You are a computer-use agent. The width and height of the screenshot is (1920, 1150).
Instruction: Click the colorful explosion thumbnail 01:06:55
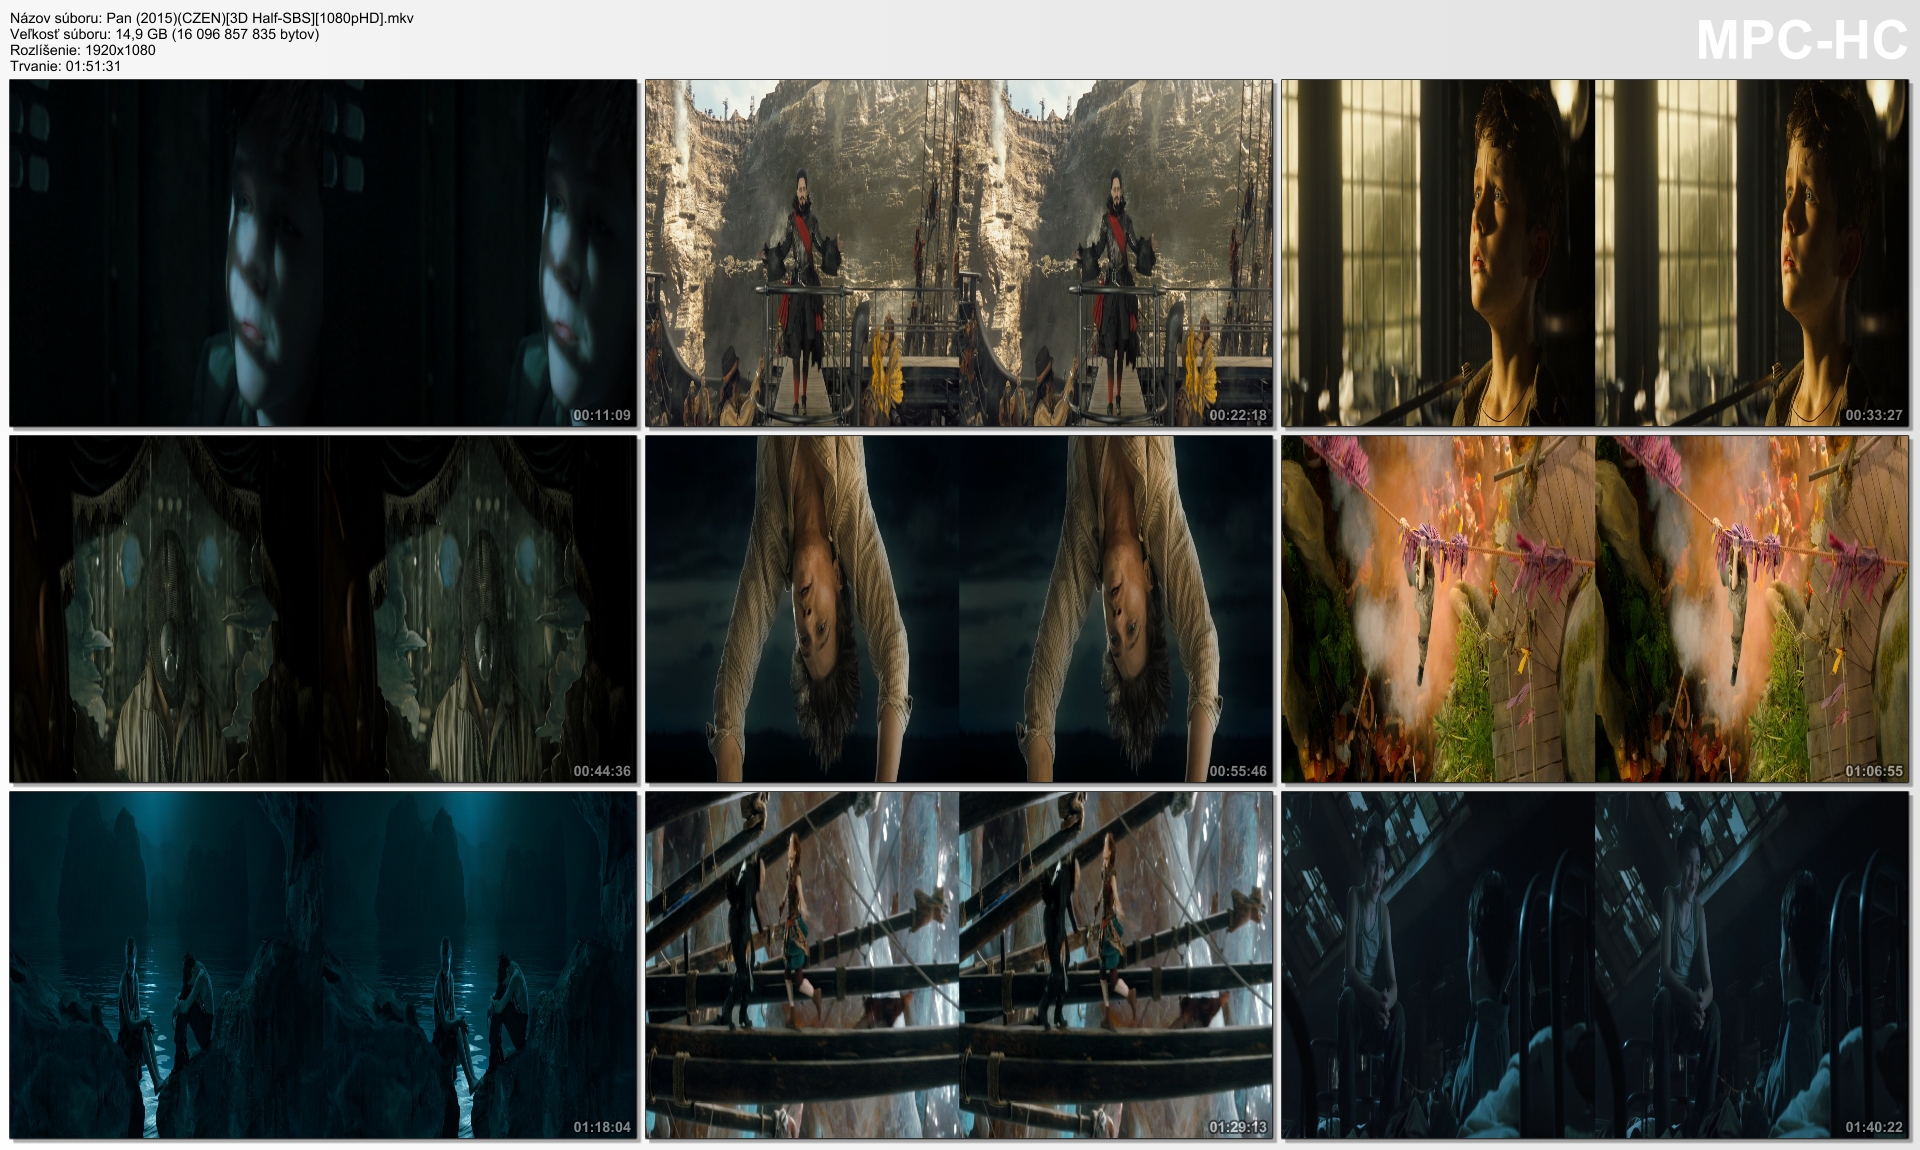click(1595, 608)
